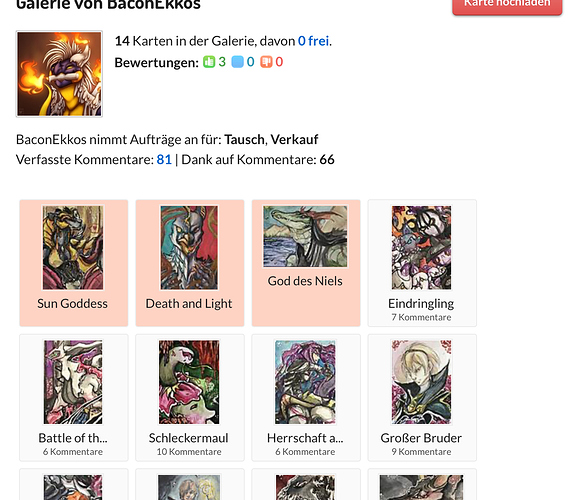Click the Eindringling 7 Kommentare text
This screenshot has width=579, height=500.
(x=421, y=317)
